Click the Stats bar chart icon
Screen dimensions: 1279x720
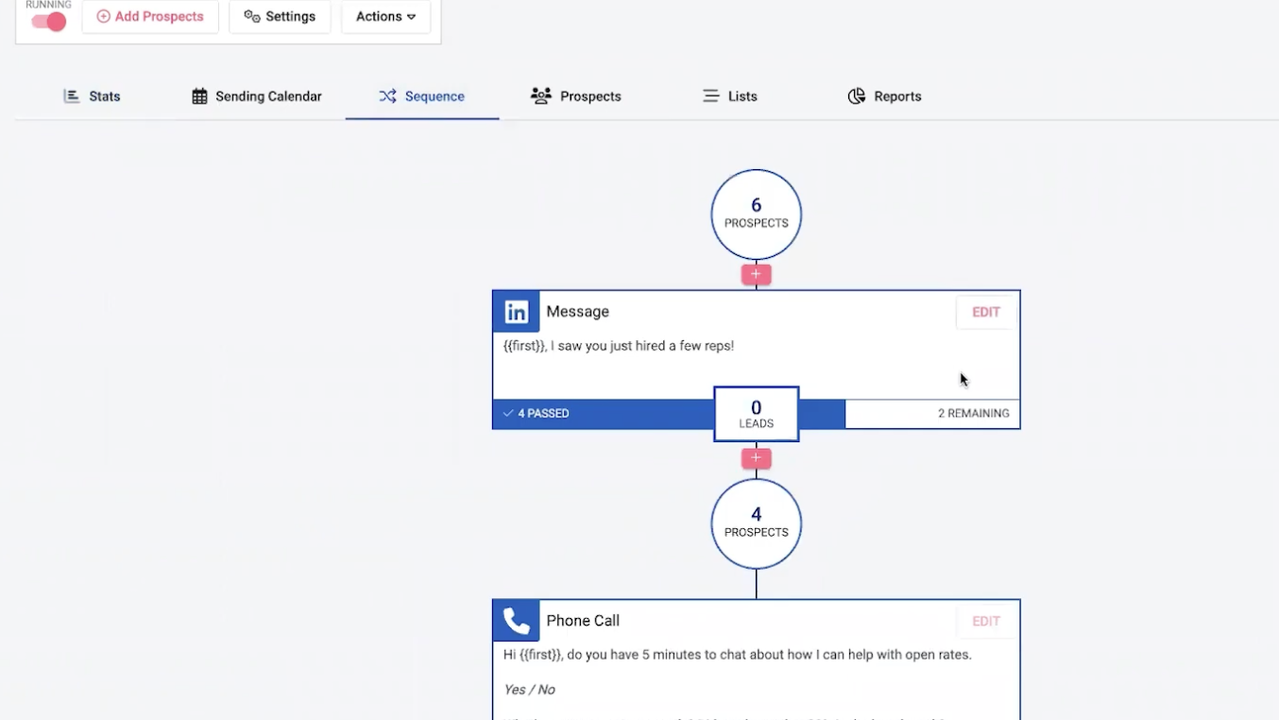pos(71,96)
